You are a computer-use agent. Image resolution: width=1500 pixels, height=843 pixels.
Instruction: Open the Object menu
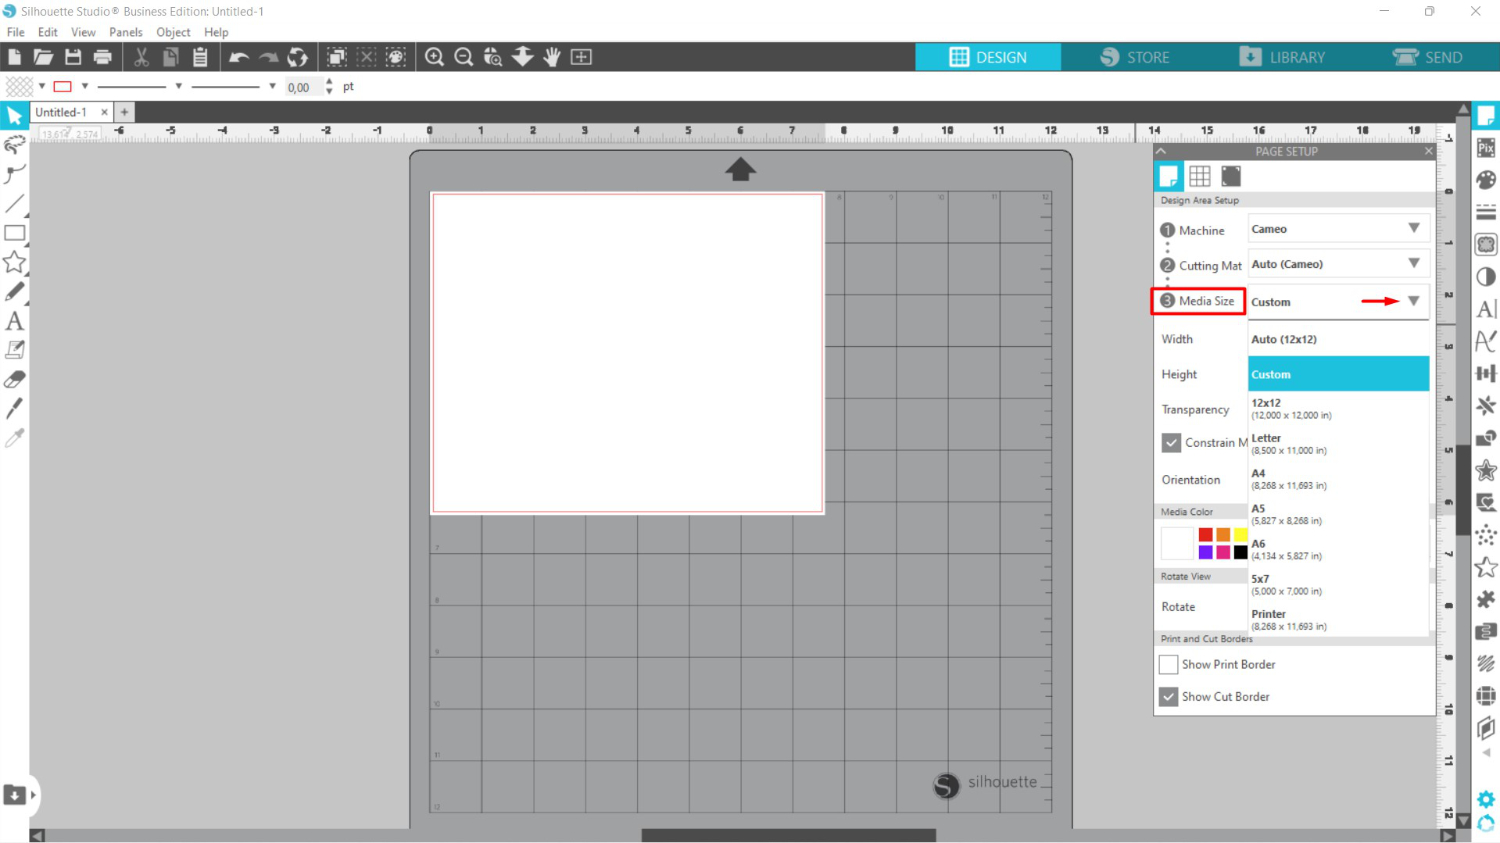[x=173, y=32]
